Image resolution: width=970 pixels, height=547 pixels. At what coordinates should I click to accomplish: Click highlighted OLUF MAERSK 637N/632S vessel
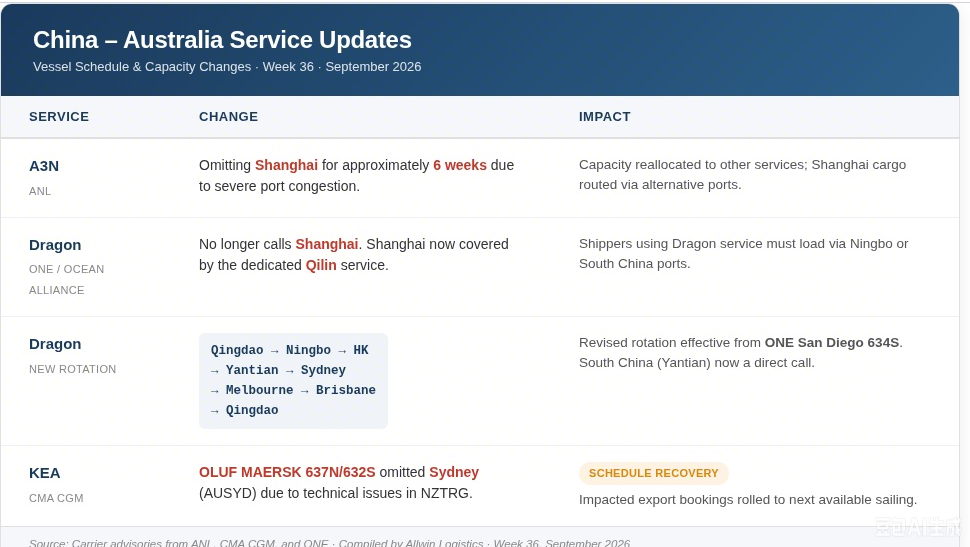pyautogui.click(x=287, y=472)
